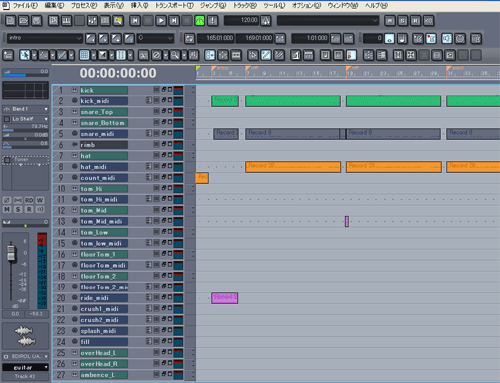Click the Stop transport button
The height and width of the screenshot is (383, 500).
click(x=148, y=21)
